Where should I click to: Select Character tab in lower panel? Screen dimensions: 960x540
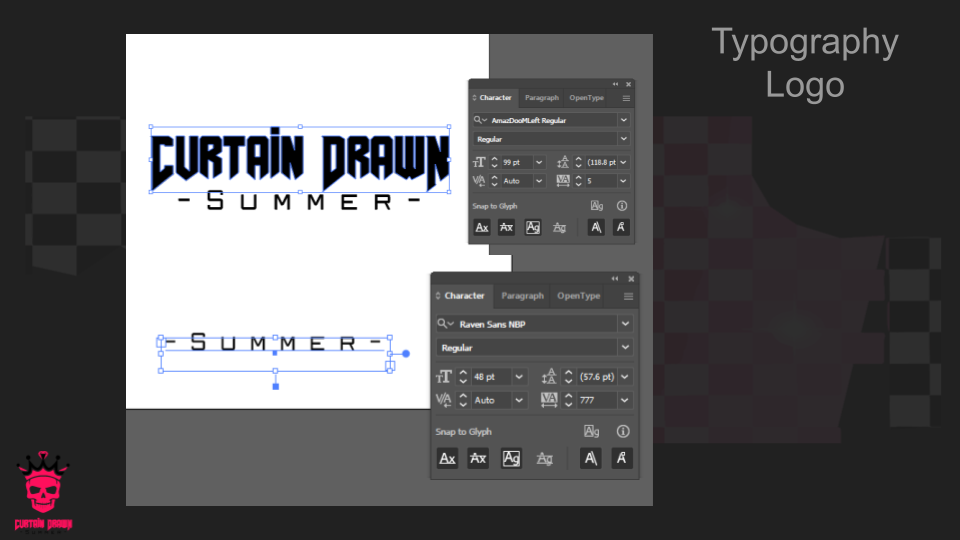point(464,296)
